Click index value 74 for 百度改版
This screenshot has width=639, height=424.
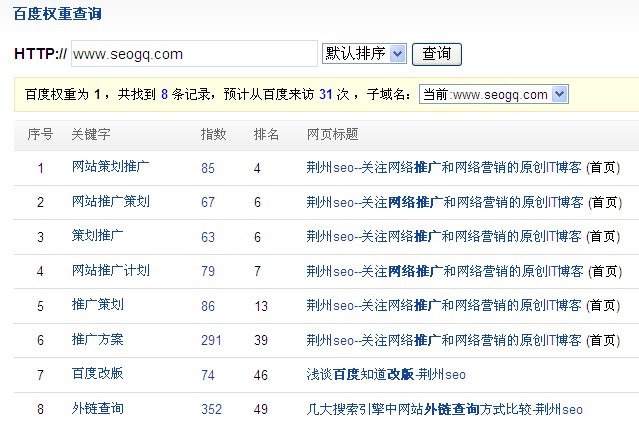click(208, 375)
